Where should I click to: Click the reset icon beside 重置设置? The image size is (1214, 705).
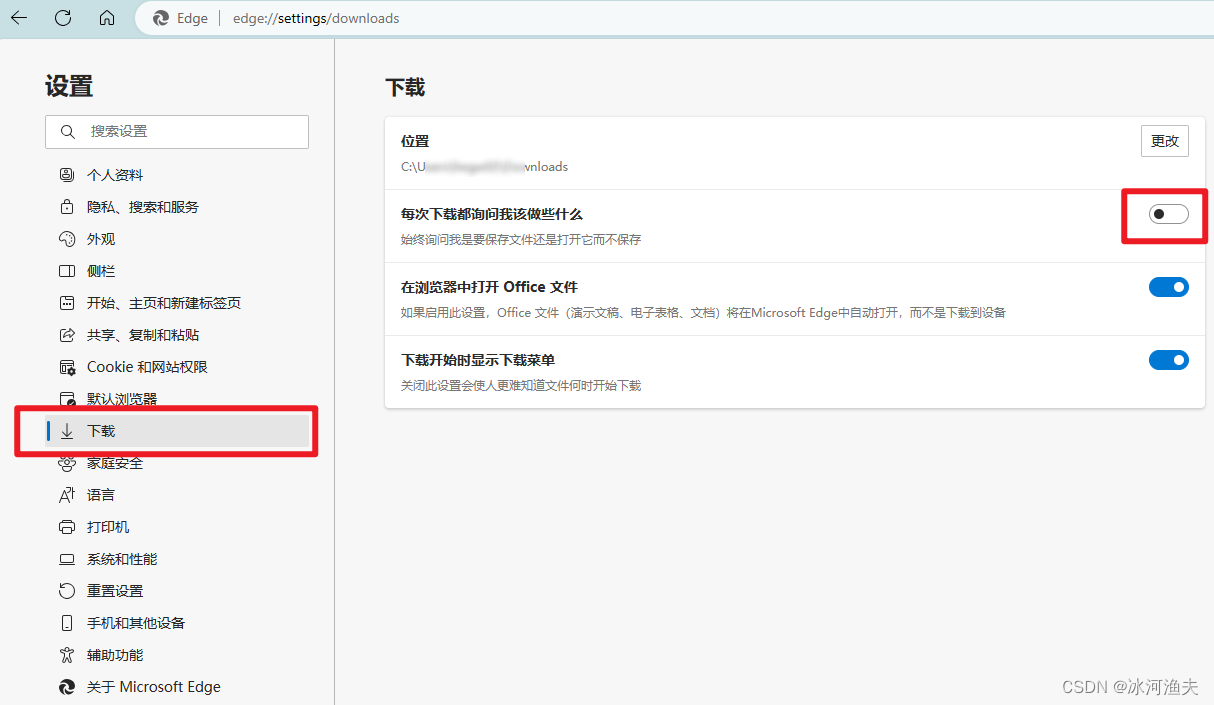click(x=67, y=591)
